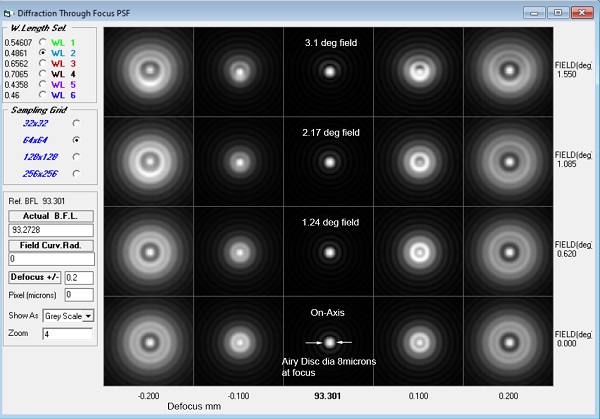Click the Pixel (microns) input field
Viewport: 600px width, 419px height.
click(79, 295)
